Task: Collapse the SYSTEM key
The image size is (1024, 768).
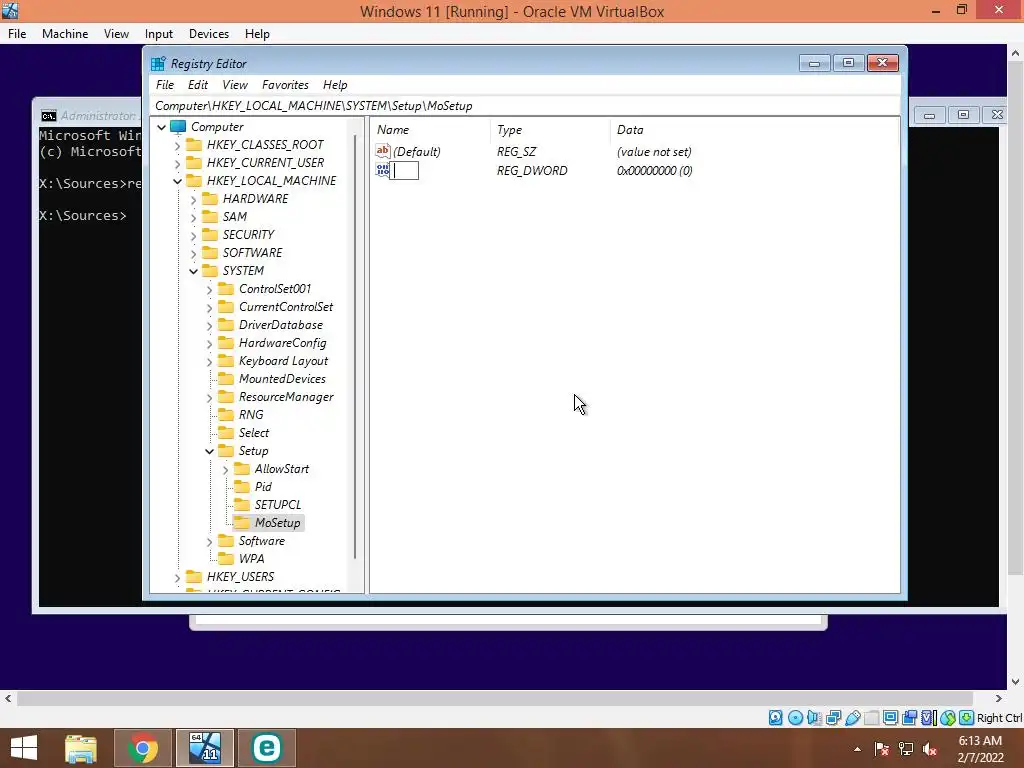Action: pos(193,271)
